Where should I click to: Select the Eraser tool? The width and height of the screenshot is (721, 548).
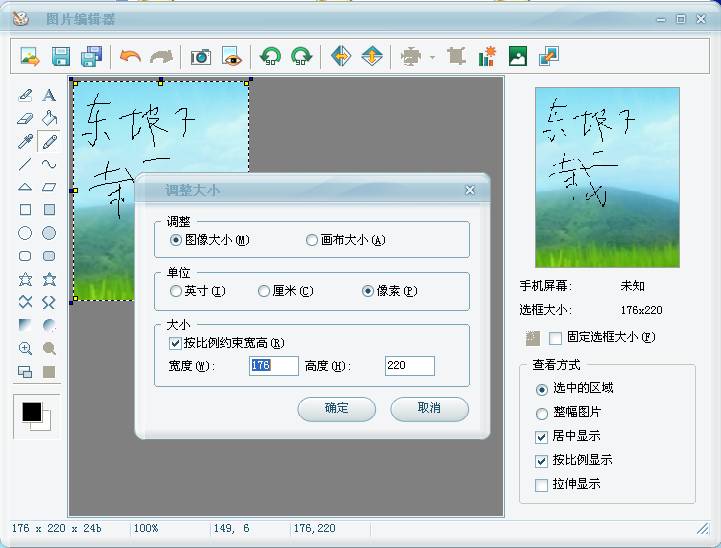[x=25, y=119]
